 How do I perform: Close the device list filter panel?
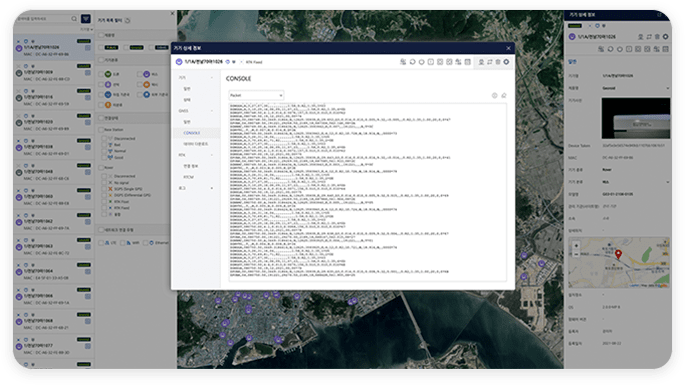coord(172,14)
